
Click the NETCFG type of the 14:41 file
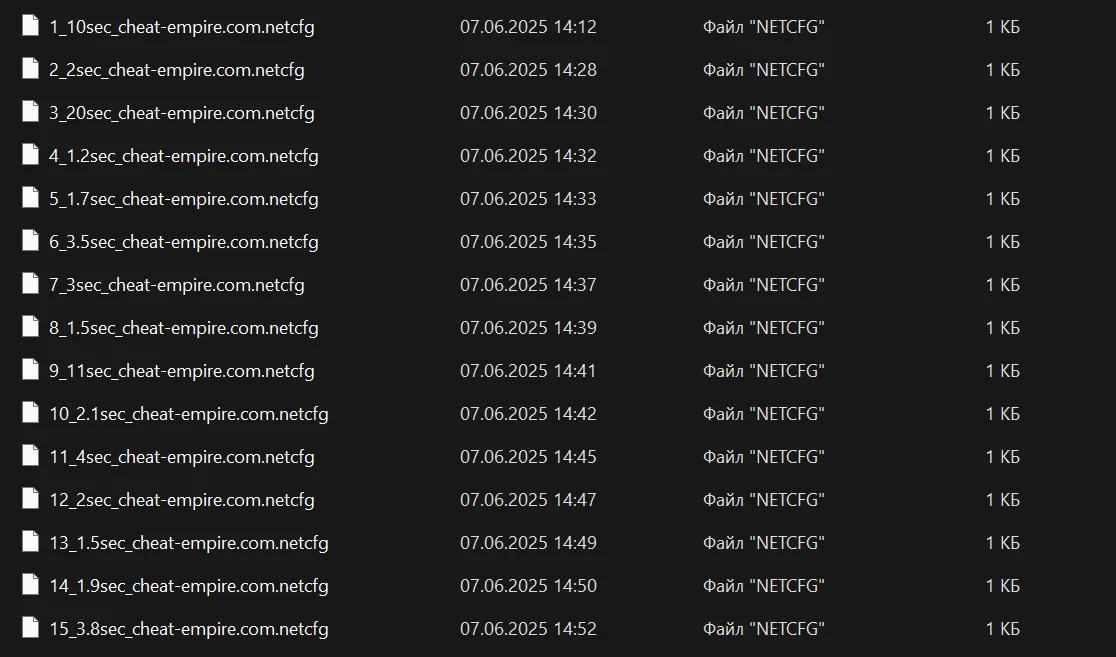763,371
